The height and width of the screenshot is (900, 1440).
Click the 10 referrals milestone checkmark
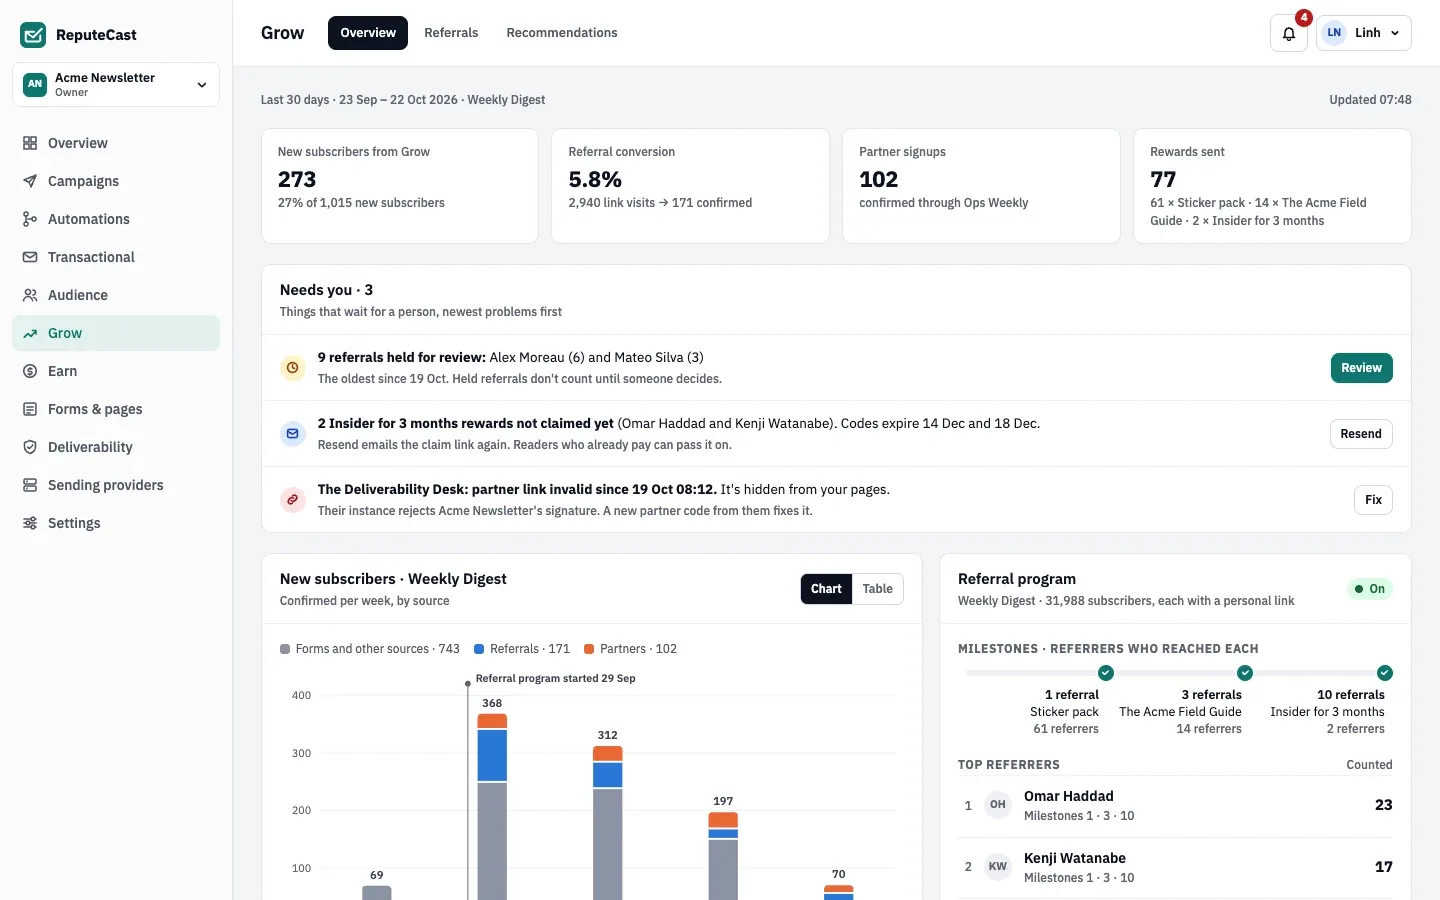(1385, 673)
